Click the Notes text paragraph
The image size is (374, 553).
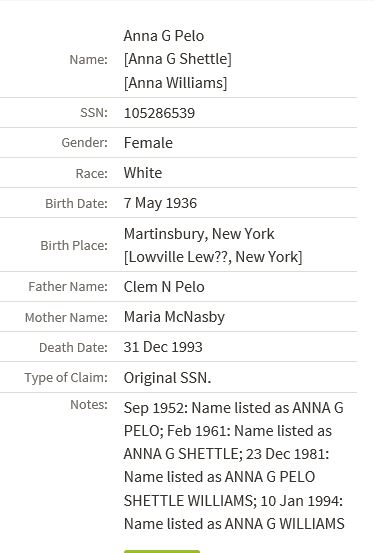[234, 466]
